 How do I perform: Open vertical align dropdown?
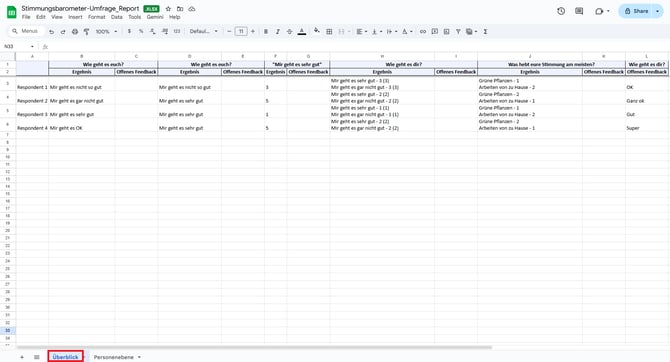click(x=376, y=32)
